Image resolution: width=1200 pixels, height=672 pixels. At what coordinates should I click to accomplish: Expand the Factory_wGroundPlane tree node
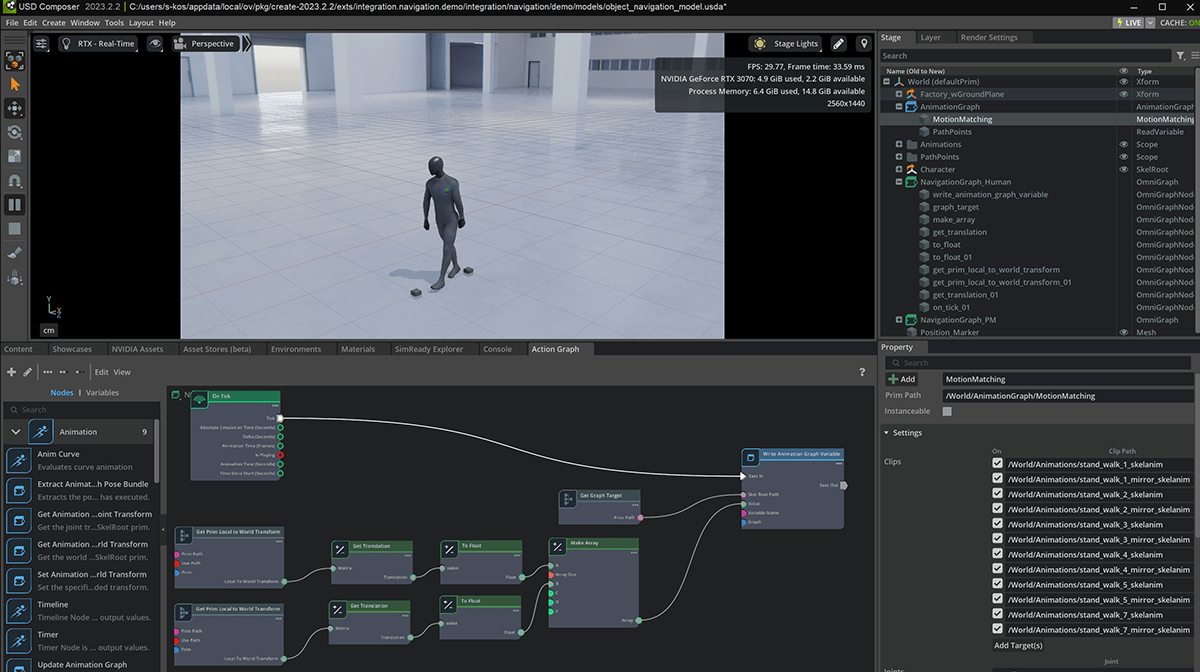899,94
